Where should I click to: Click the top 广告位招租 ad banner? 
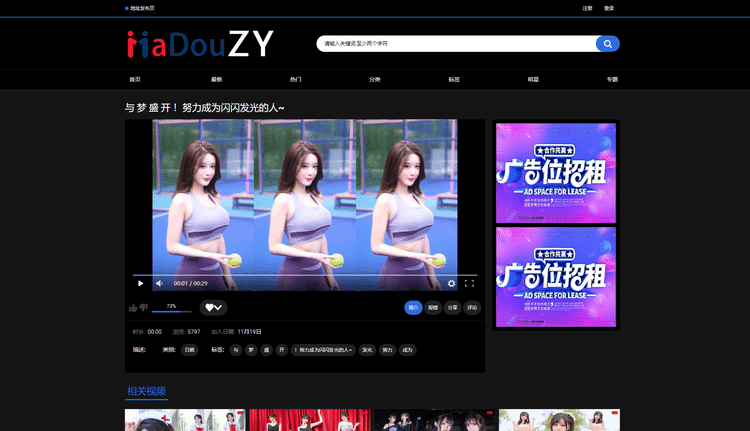(555, 172)
